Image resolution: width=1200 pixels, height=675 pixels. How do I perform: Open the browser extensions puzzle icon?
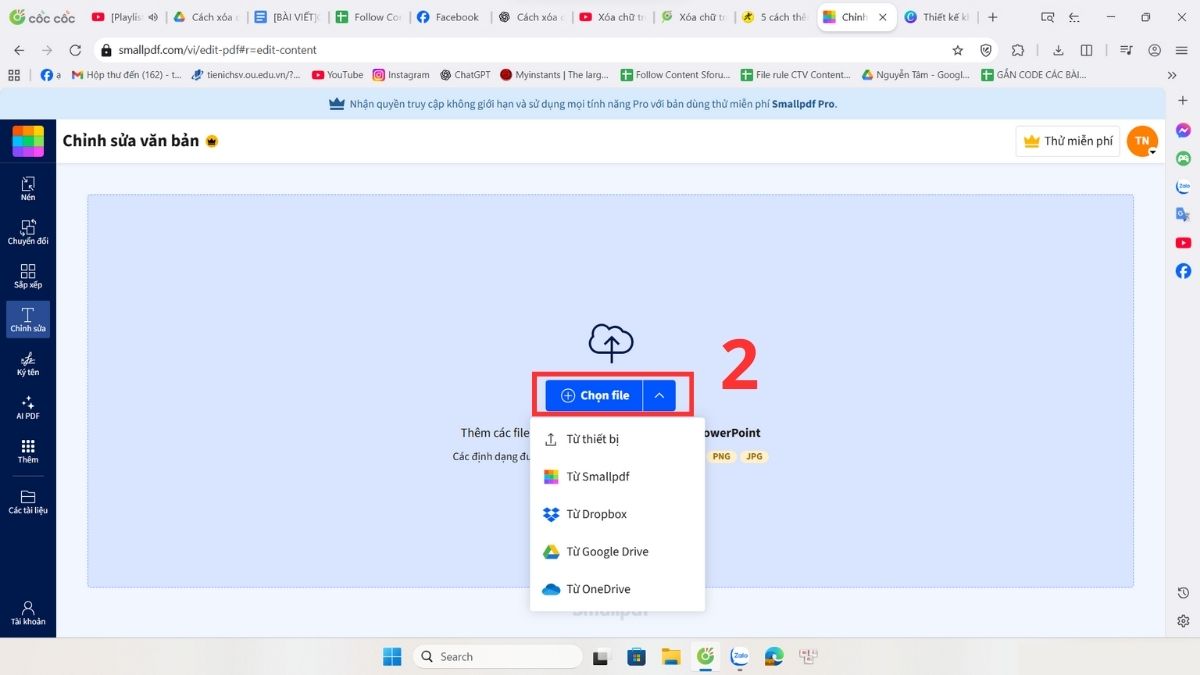tap(1018, 50)
